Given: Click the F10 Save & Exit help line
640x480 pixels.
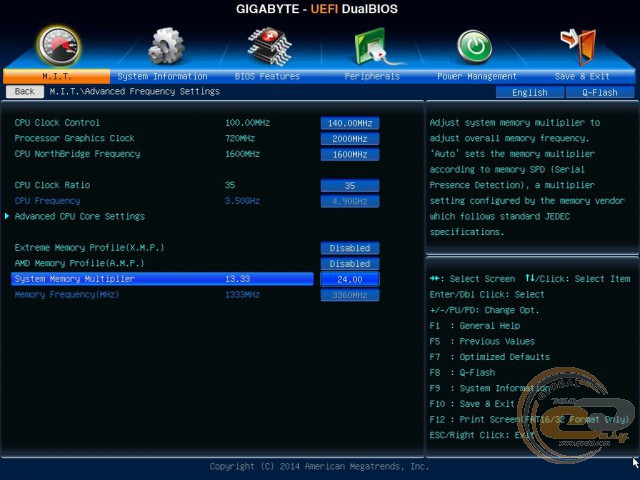Looking at the screenshot, I should coord(472,404).
